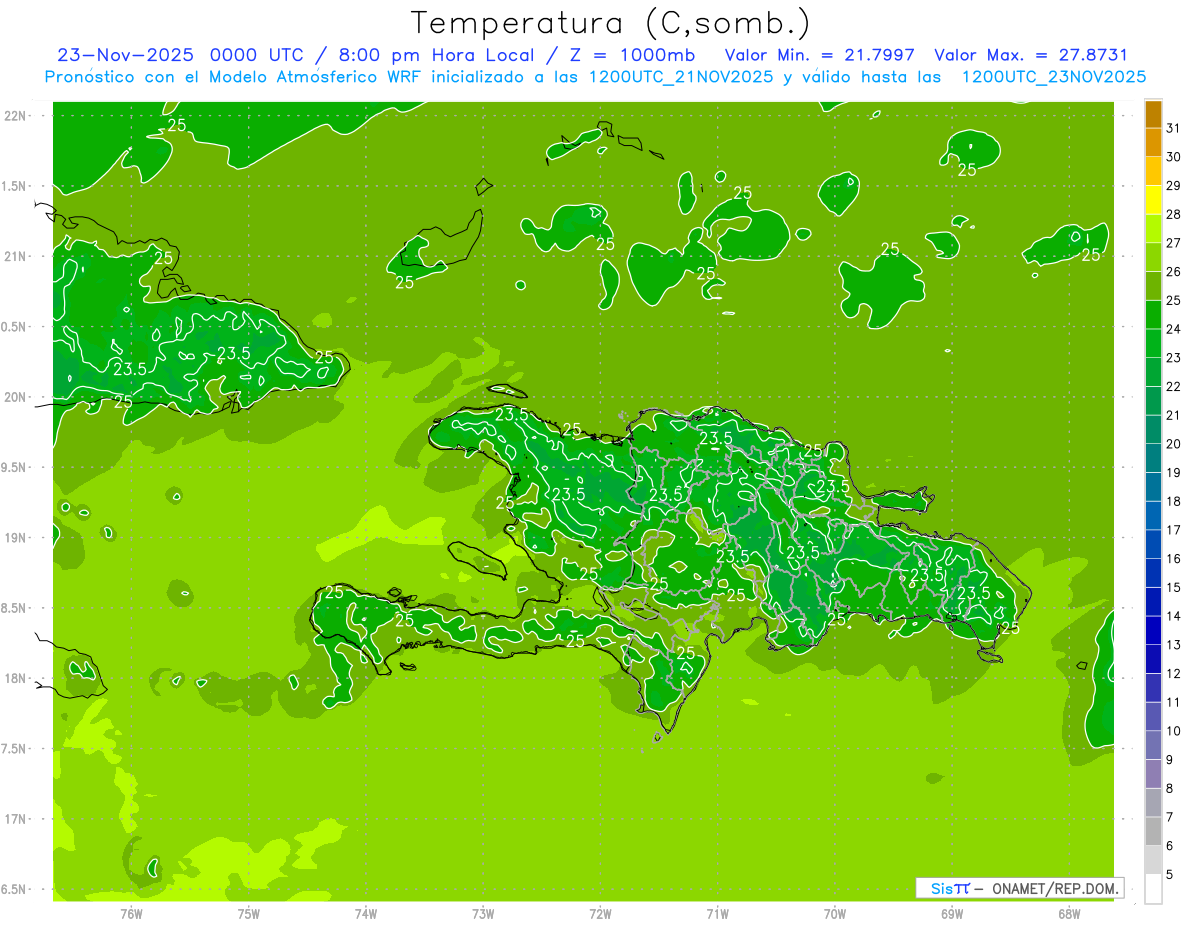This screenshot has height=927, width=1200.
Task: Click the legend swatch between 30 and 31
Action: click(1154, 143)
